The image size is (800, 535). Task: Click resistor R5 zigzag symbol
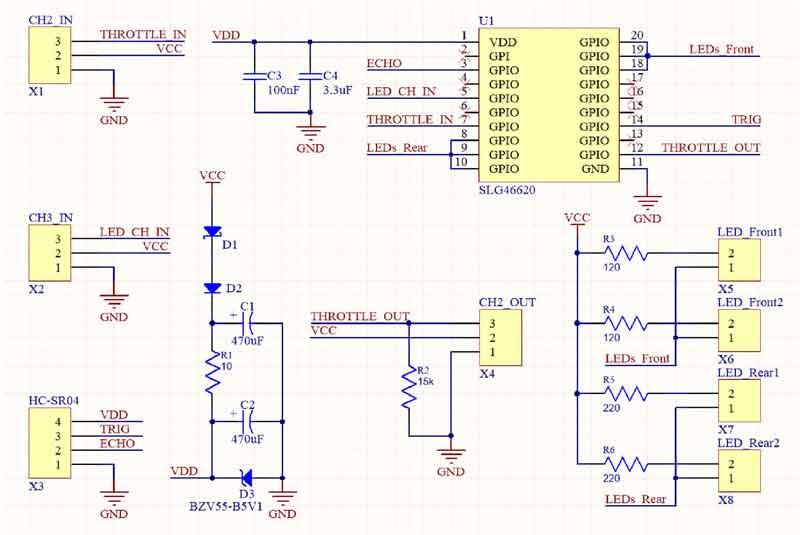click(626, 394)
